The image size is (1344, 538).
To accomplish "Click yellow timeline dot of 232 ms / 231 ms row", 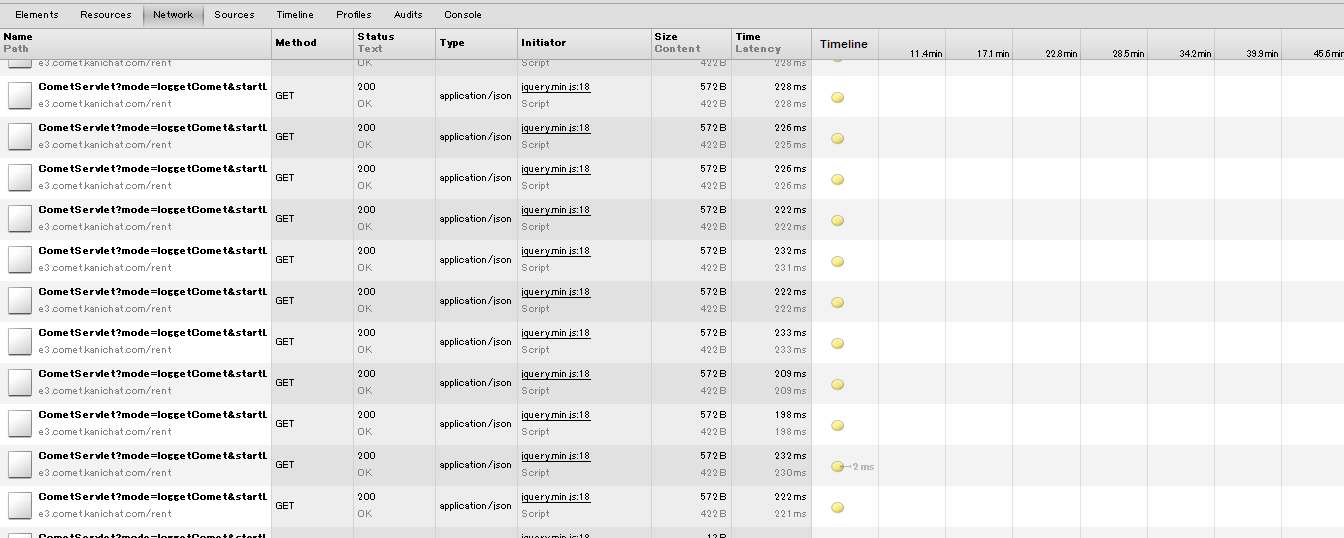I will click(838, 261).
